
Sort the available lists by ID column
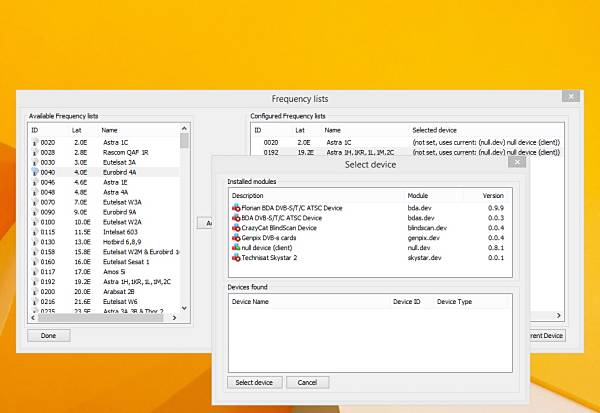[x=49, y=130]
